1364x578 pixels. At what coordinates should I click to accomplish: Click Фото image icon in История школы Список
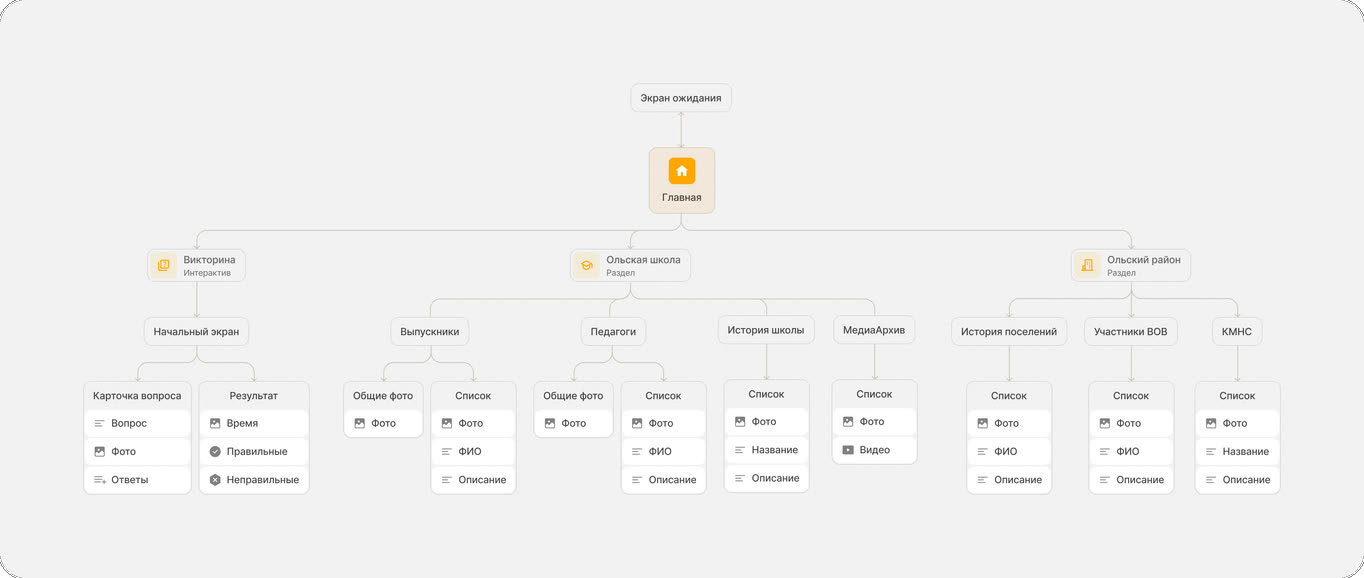pyautogui.click(x=740, y=422)
